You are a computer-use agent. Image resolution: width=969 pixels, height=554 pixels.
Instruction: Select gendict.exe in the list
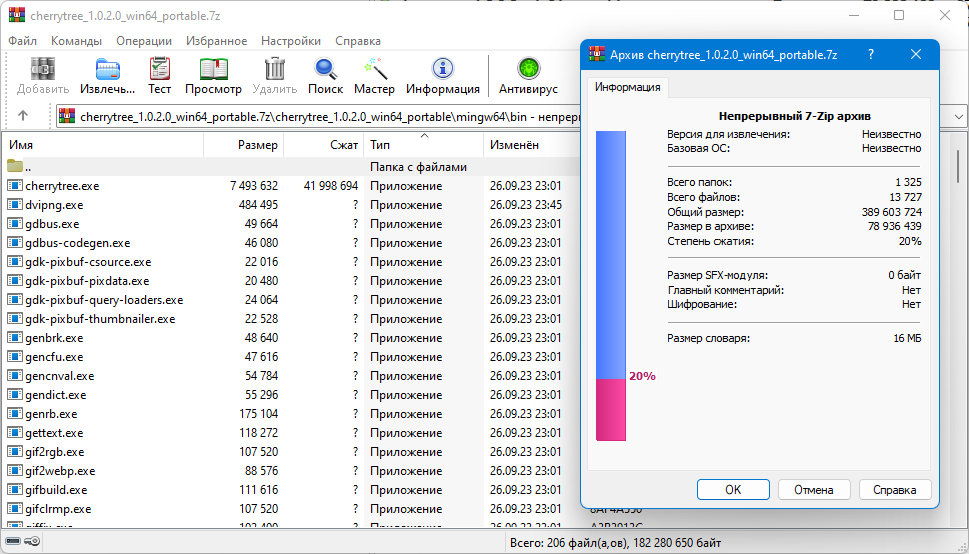point(56,394)
